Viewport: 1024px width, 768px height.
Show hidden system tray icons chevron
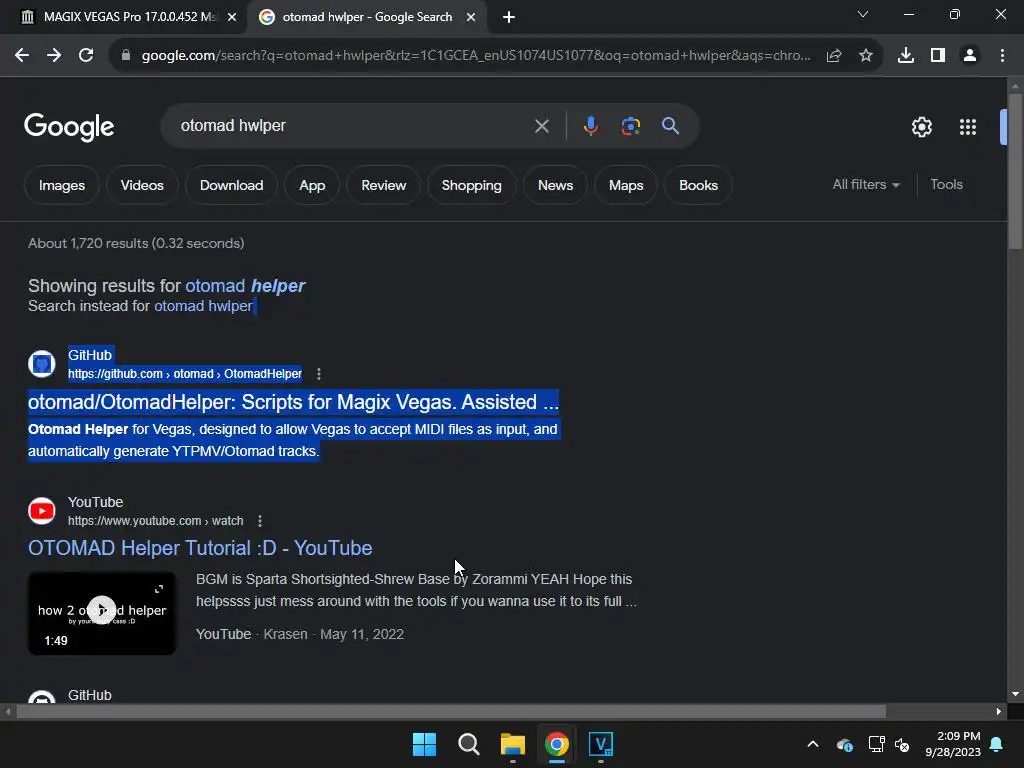(x=812, y=744)
